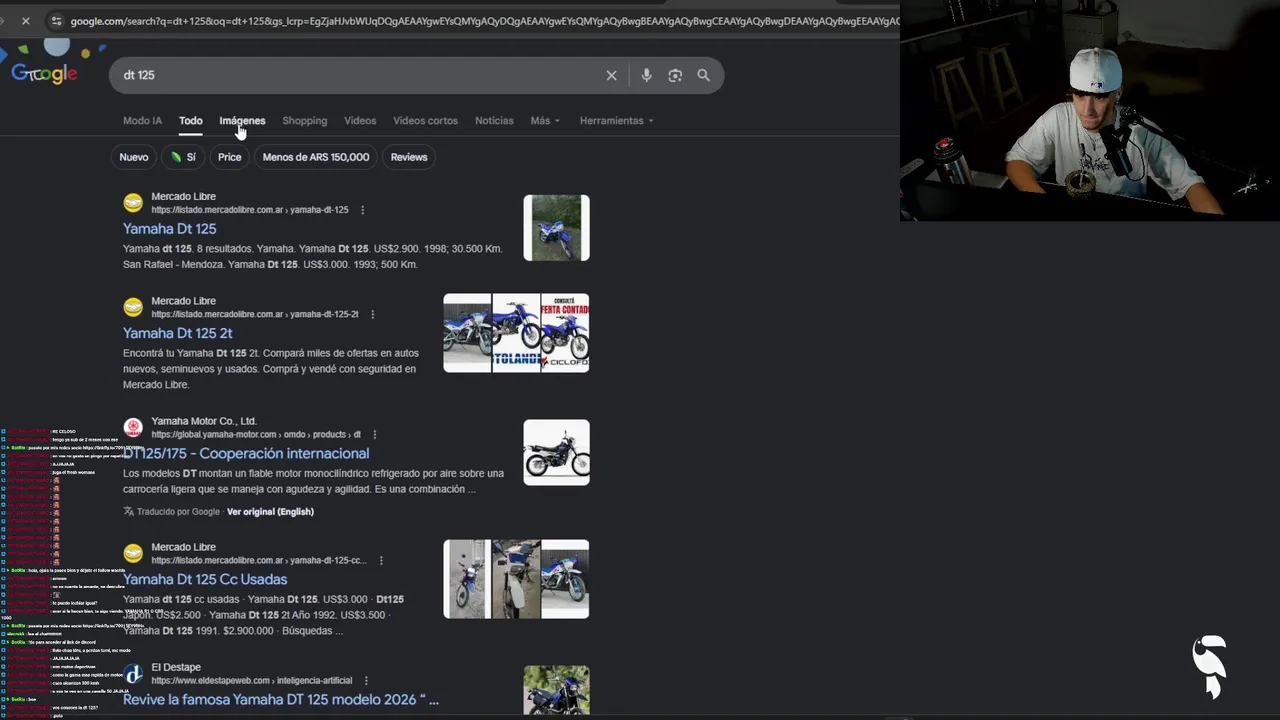Open options menu for Yamaha Dt 125 2t result
The width and height of the screenshot is (1280, 720).
coord(372,314)
